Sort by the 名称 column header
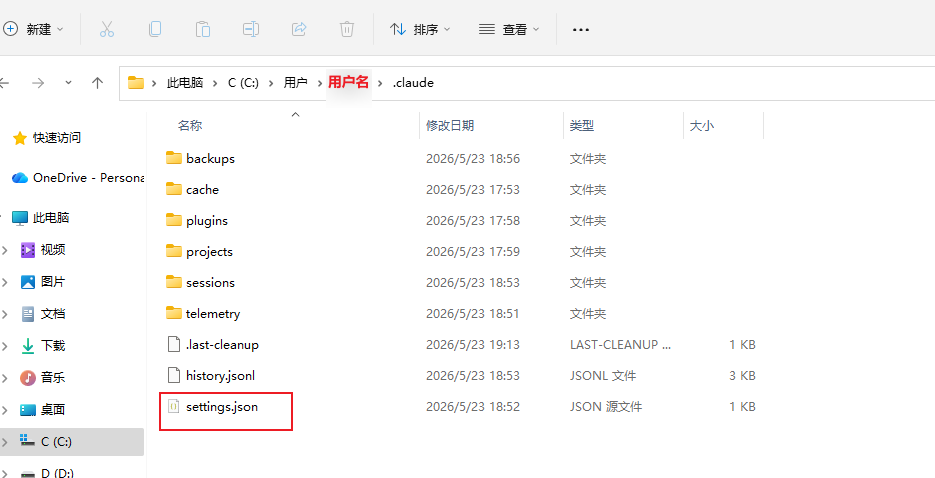The image size is (935, 478). coord(190,126)
